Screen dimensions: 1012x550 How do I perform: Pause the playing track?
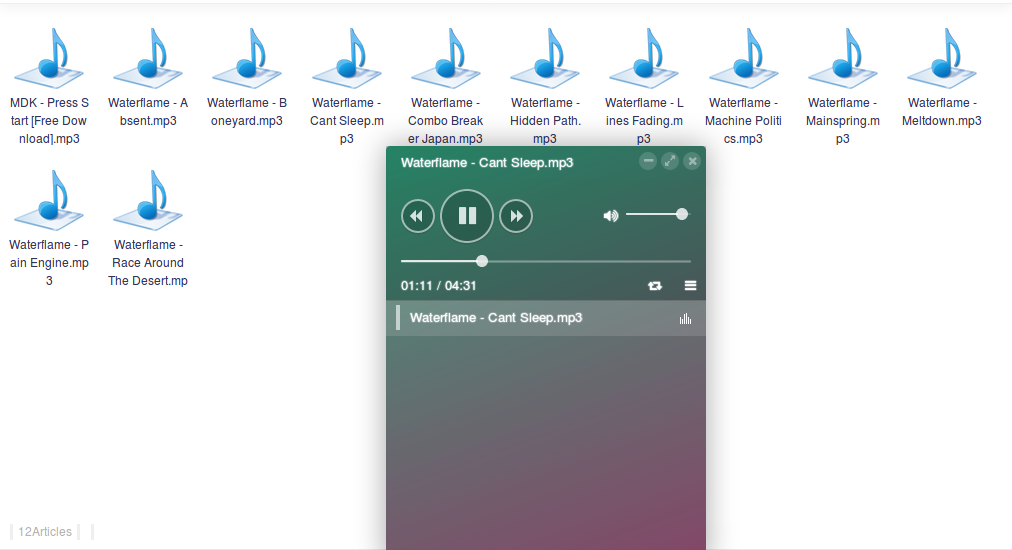coord(467,216)
